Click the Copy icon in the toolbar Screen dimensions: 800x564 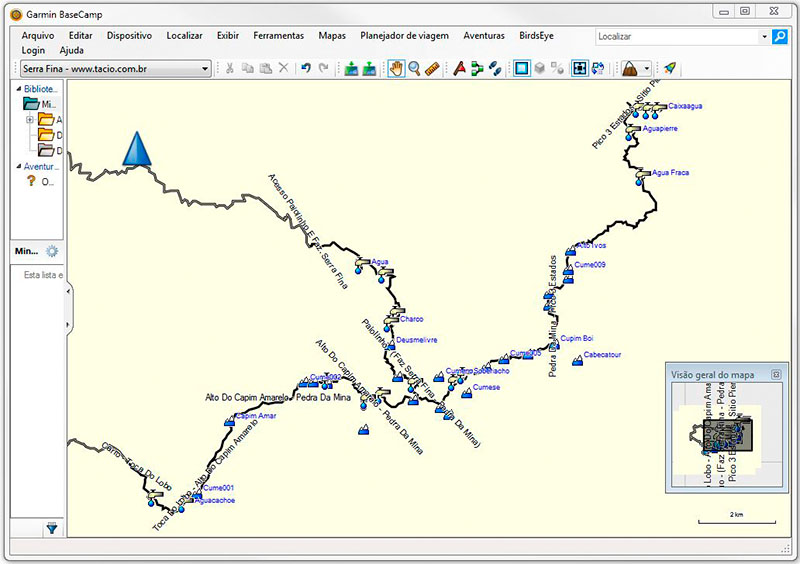(248, 68)
